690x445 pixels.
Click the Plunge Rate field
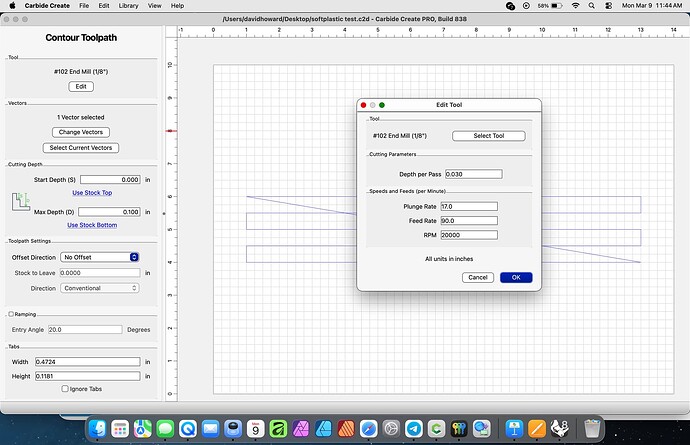469,206
